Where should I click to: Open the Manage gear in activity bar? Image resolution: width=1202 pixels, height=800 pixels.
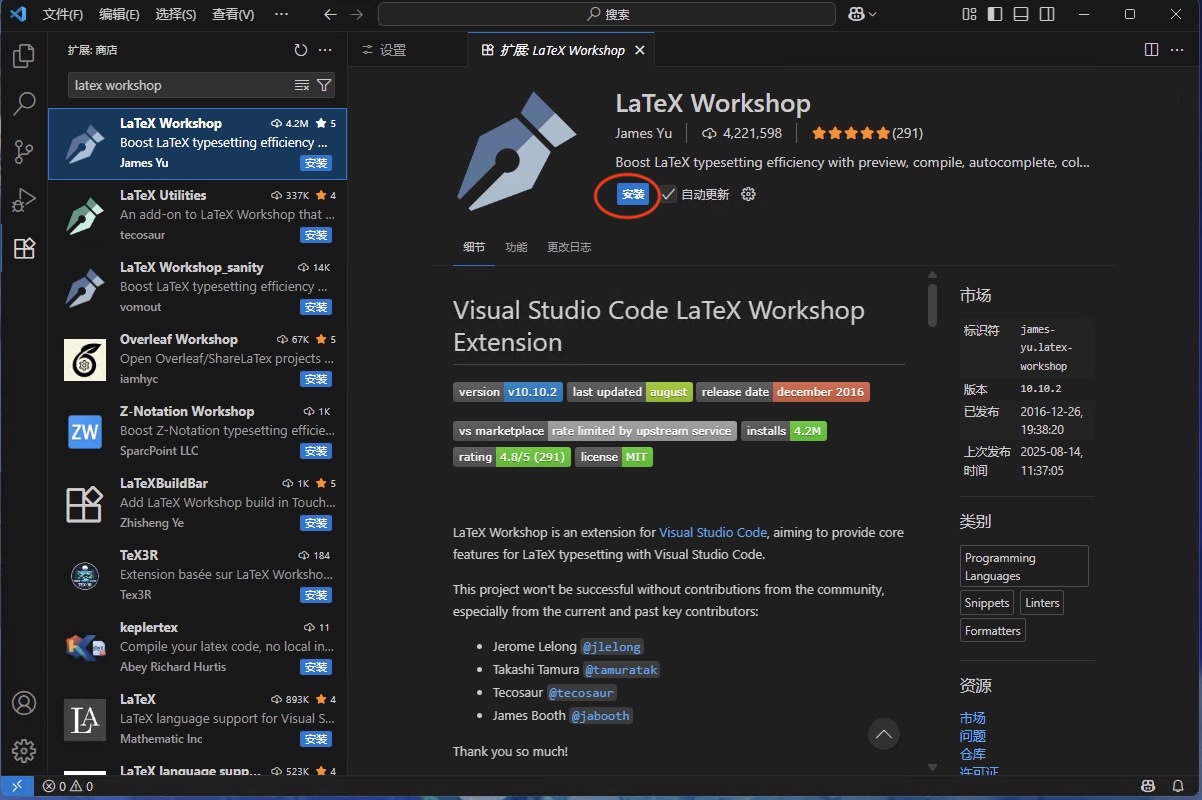coord(24,751)
